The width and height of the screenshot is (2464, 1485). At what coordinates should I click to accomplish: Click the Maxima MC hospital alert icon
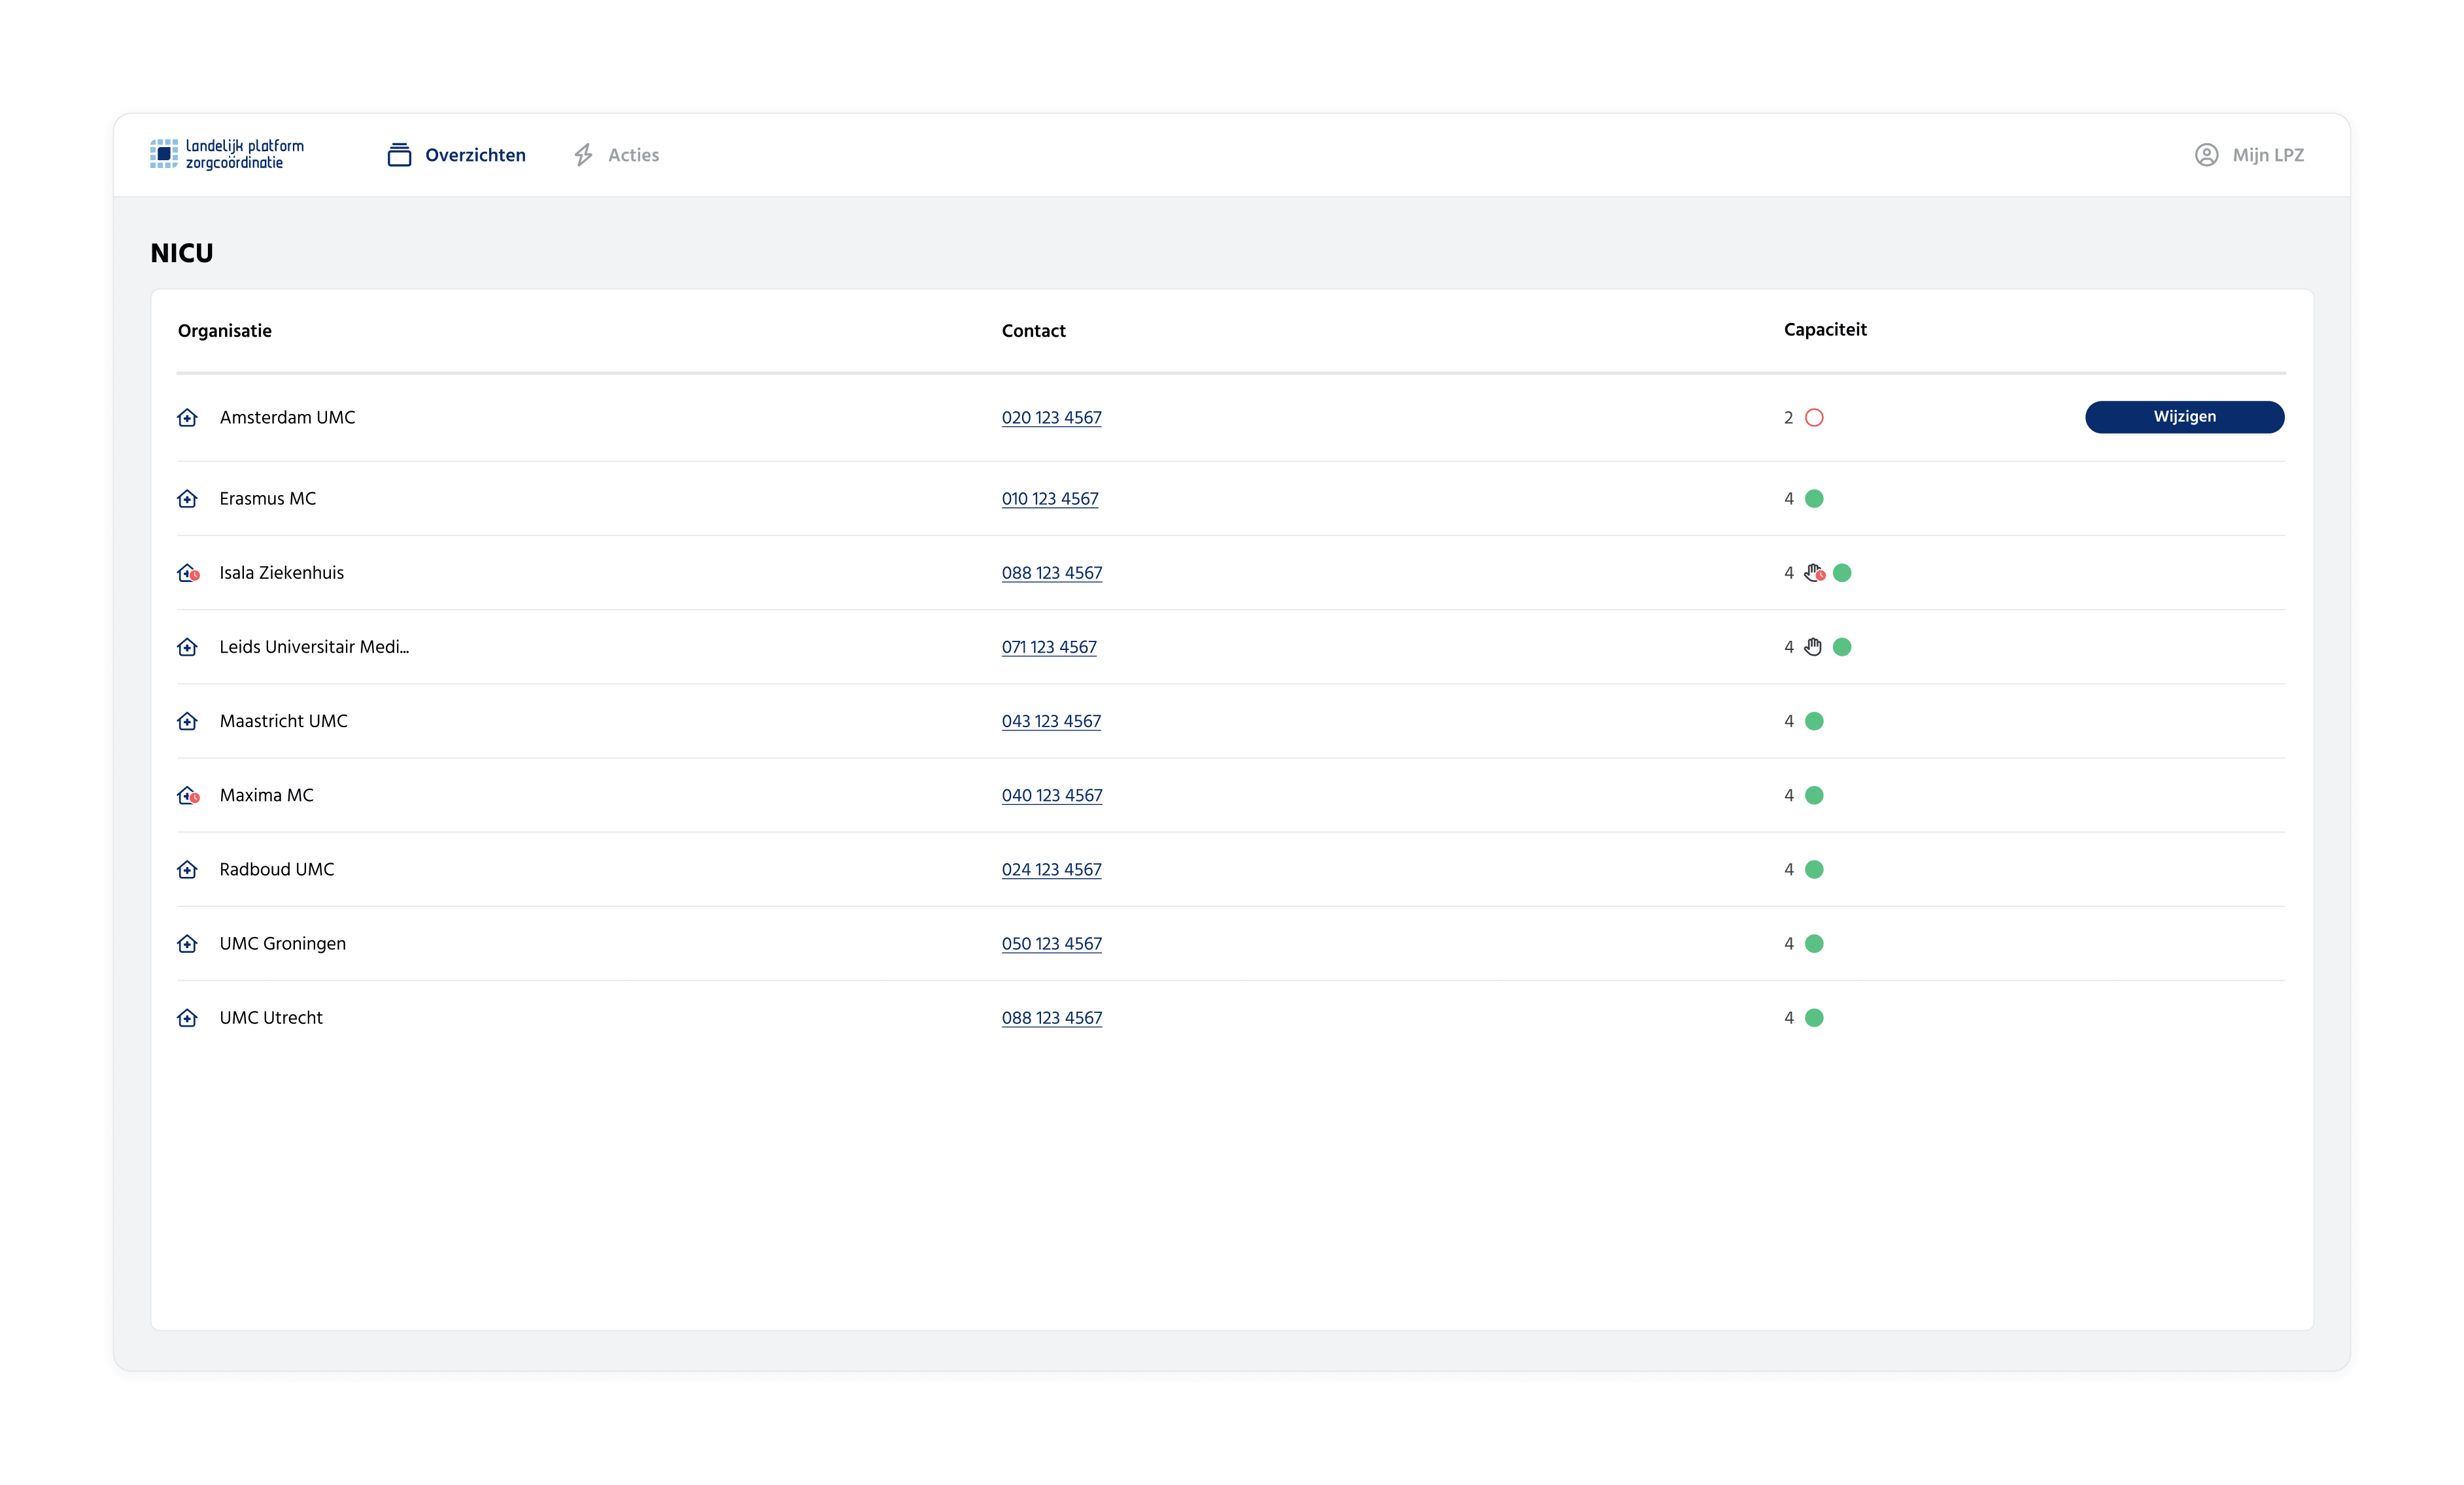point(188,796)
